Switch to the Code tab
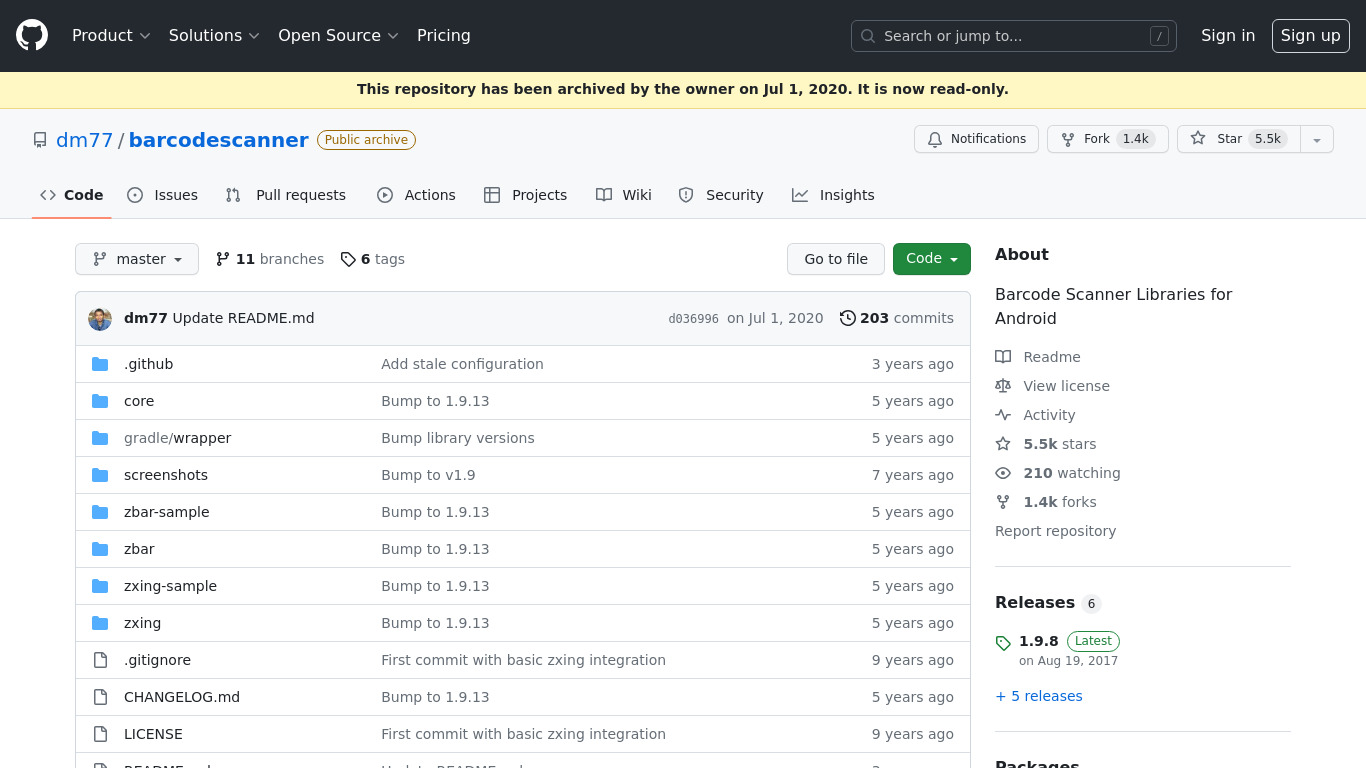This screenshot has height=768, width=1366. 71,195
